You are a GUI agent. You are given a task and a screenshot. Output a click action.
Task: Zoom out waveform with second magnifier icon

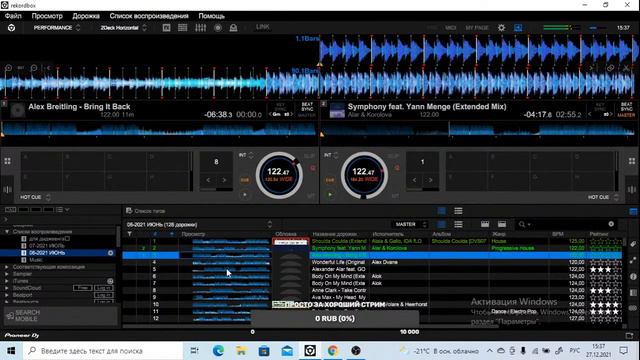tap(34, 68)
